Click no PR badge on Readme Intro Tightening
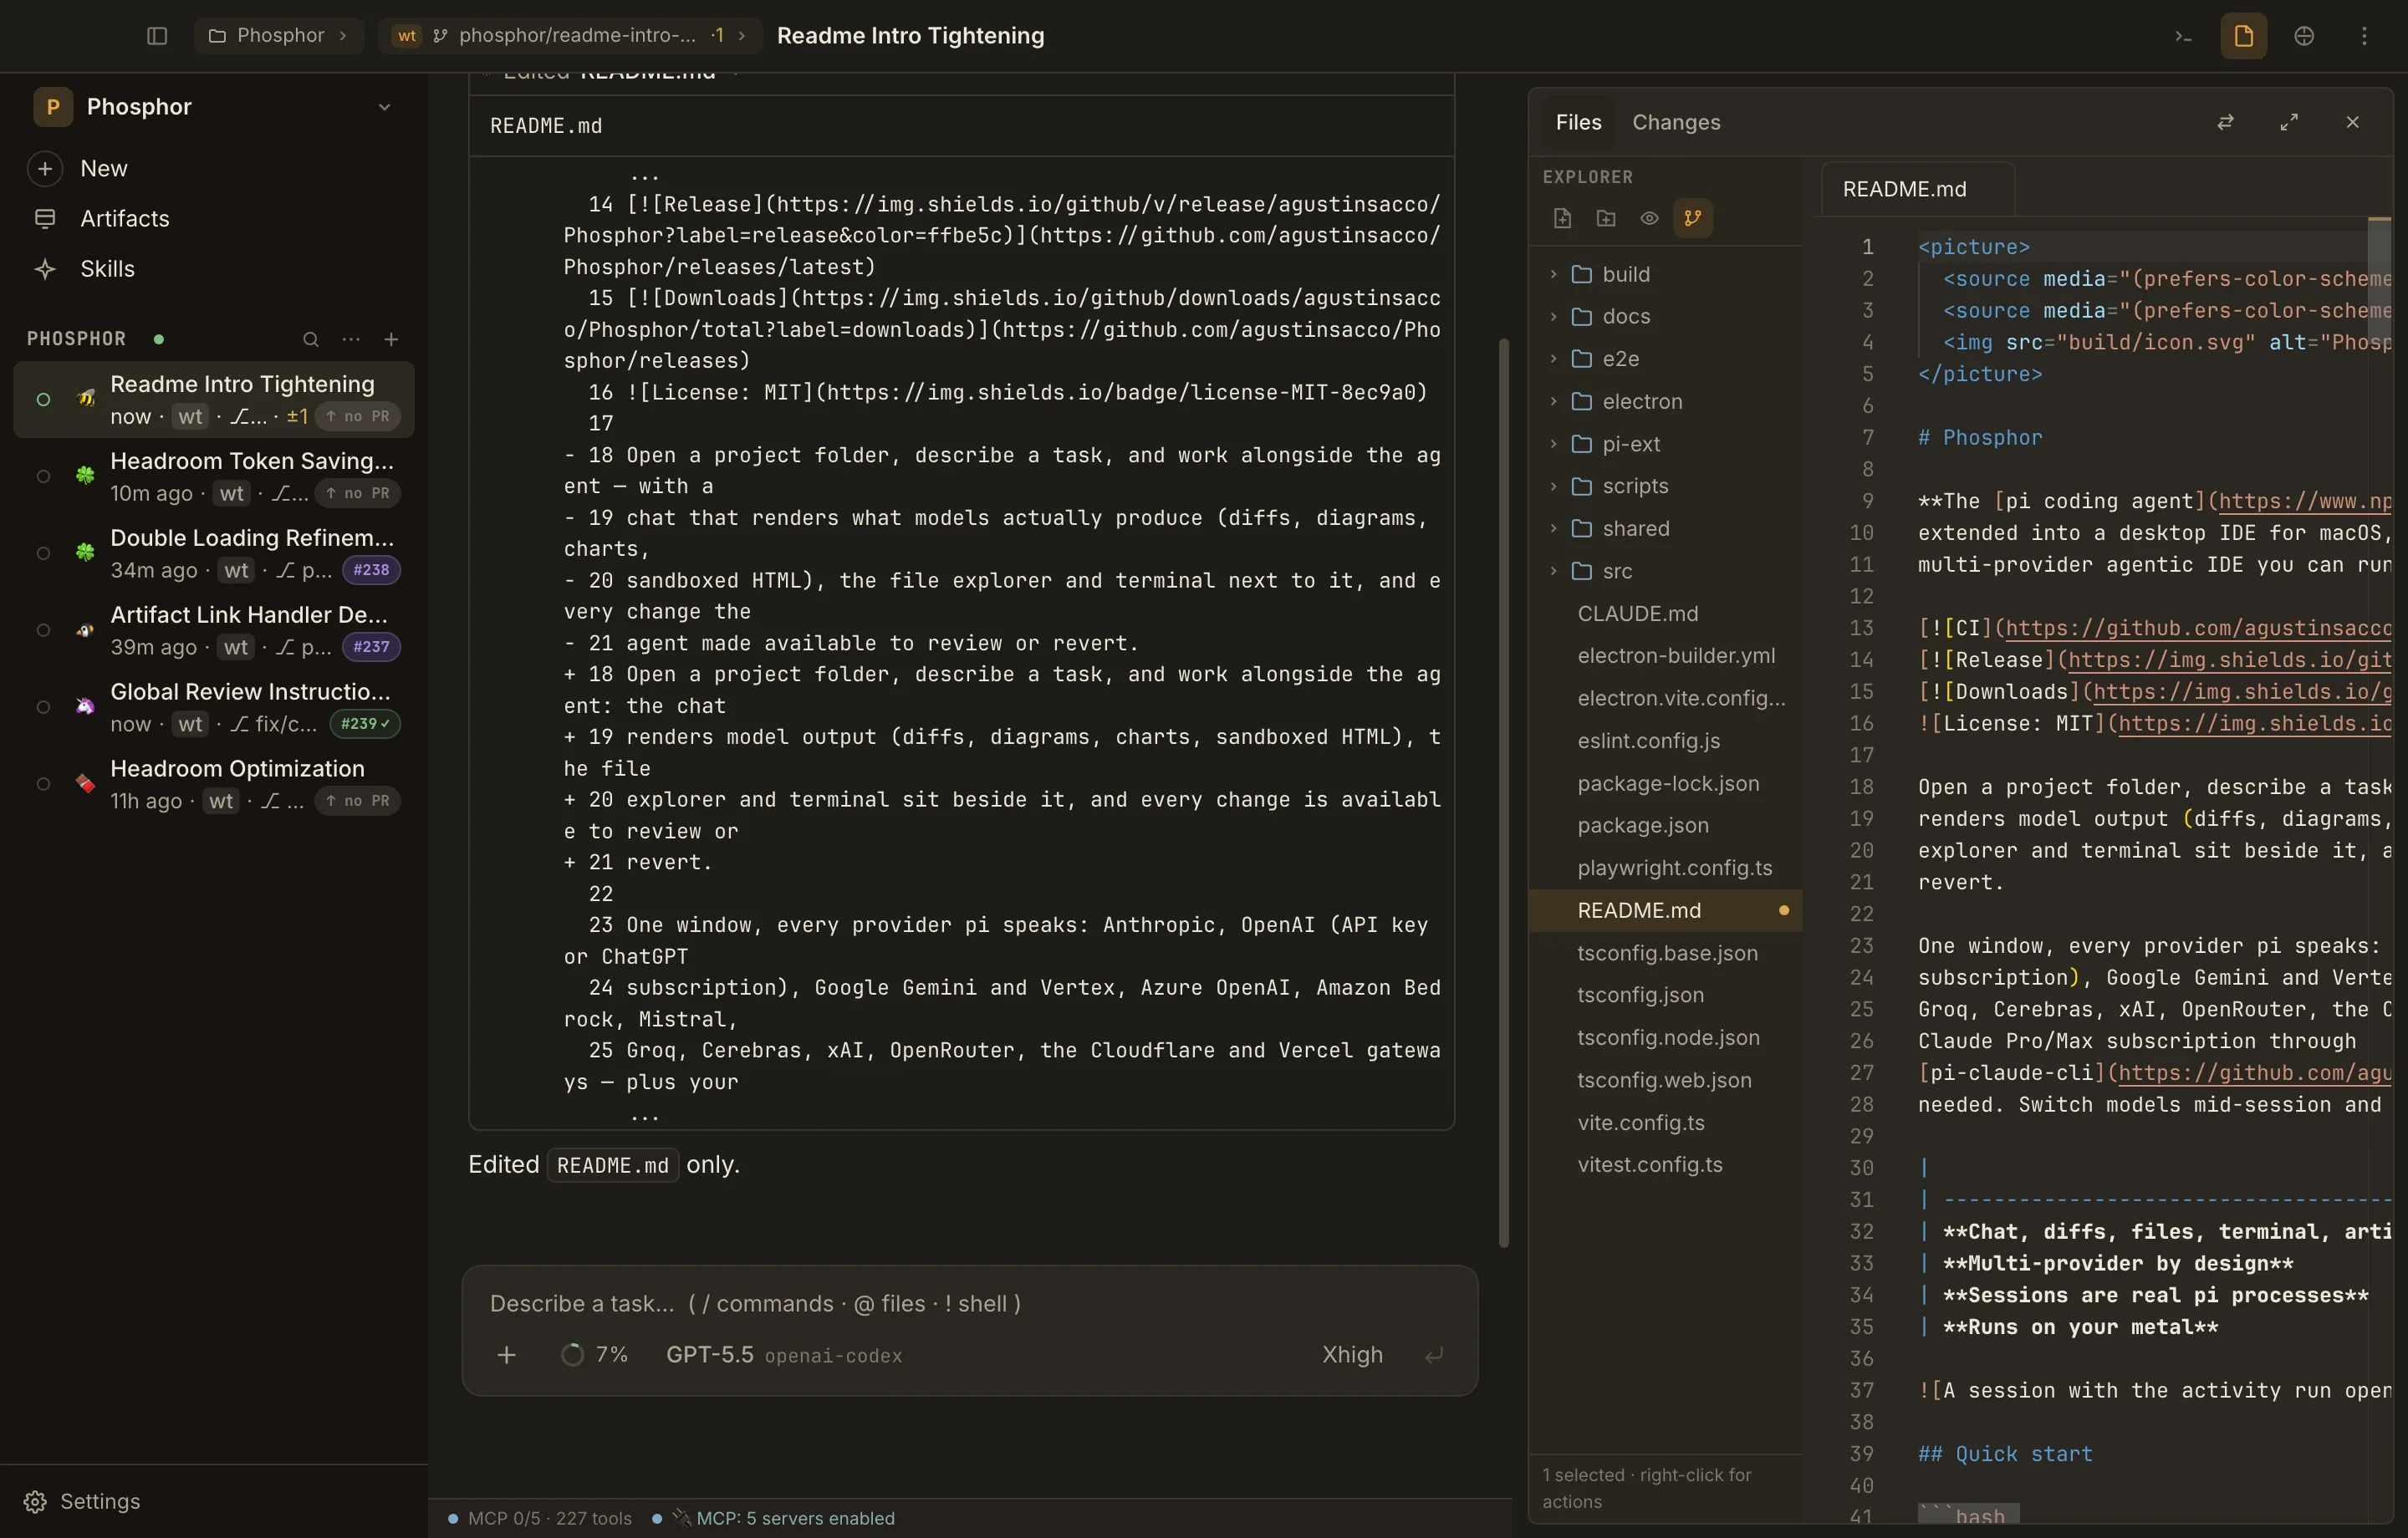Image resolution: width=2408 pixels, height=1538 pixels. click(357, 416)
